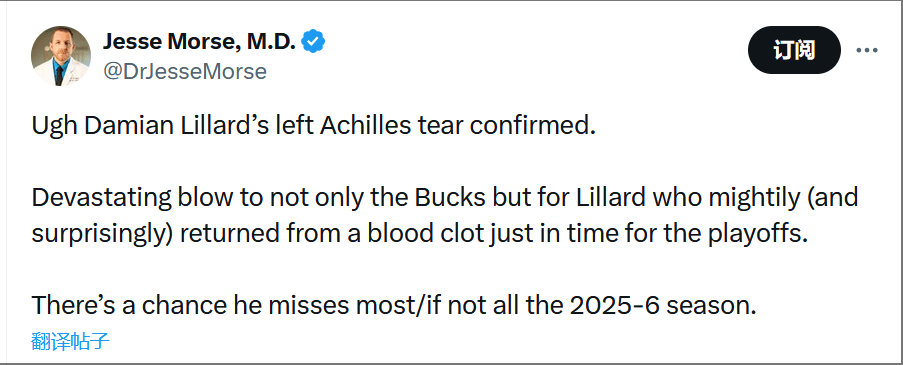Image resolution: width=903 pixels, height=365 pixels.
Task: Visit the @DrJesseMorse handle link
Action: (x=184, y=71)
